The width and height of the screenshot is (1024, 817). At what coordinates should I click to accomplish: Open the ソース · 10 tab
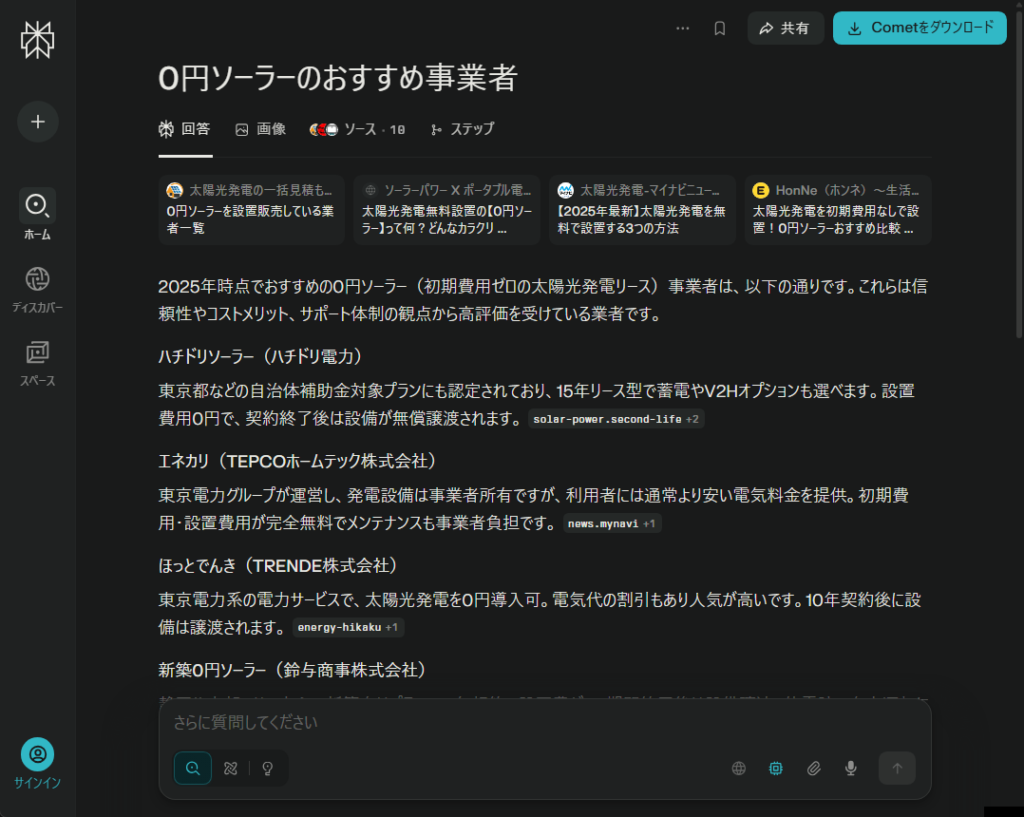pos(358,129)
